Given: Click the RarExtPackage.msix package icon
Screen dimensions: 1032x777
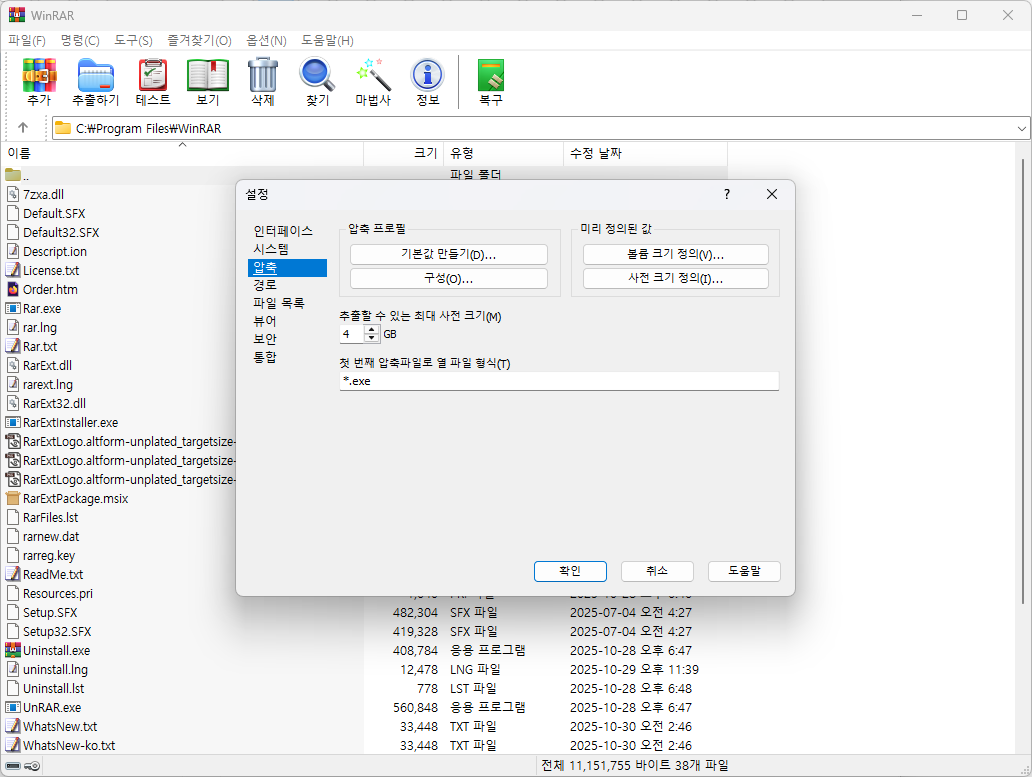Looking at the screenshot, I should click(13, 498).
